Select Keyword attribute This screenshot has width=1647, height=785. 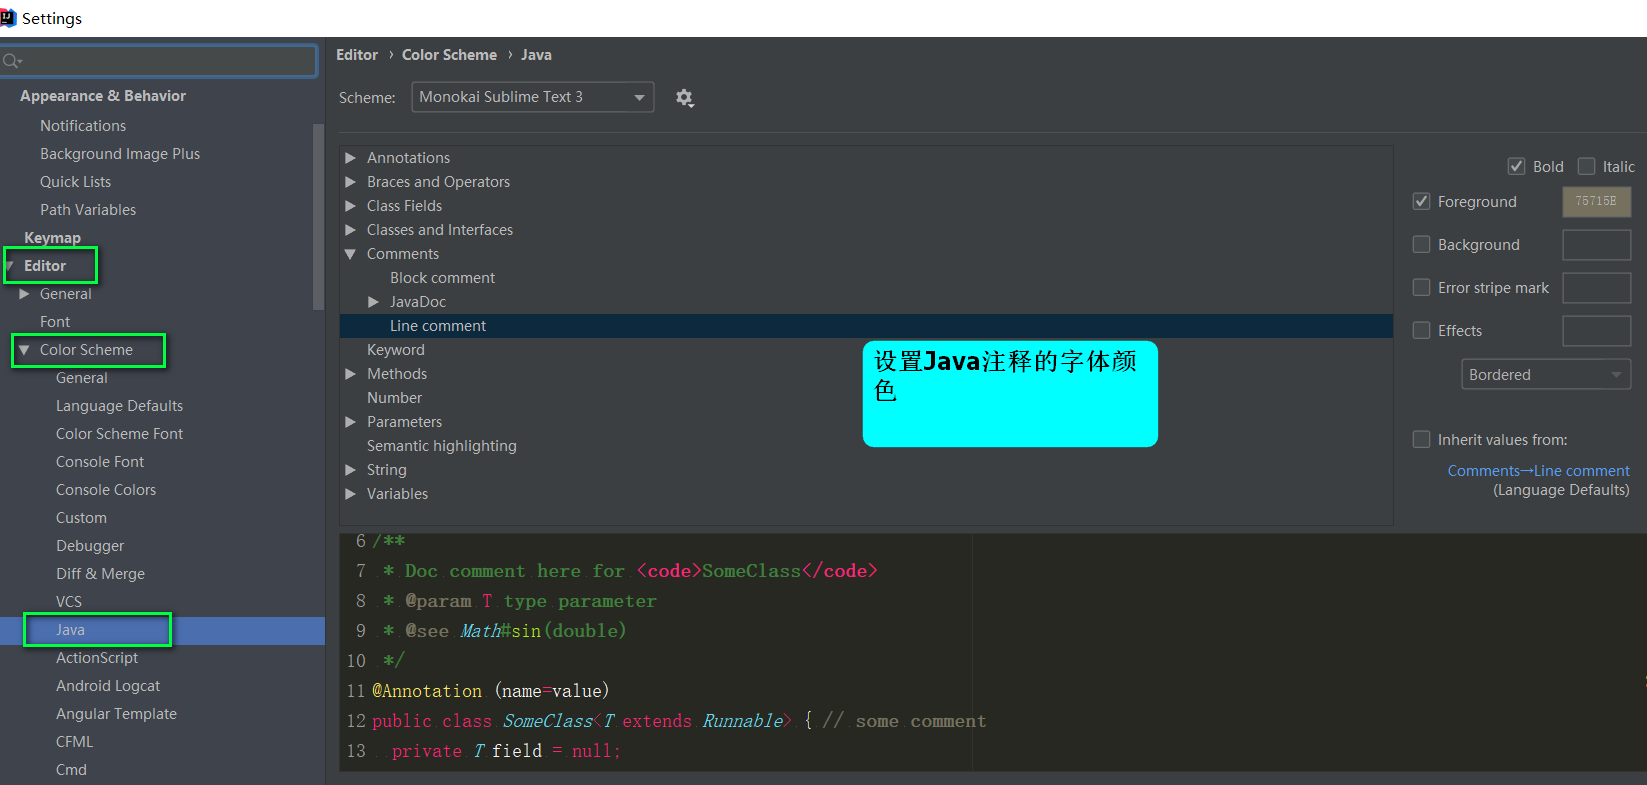pyautogui.click(x=396, y=350)
